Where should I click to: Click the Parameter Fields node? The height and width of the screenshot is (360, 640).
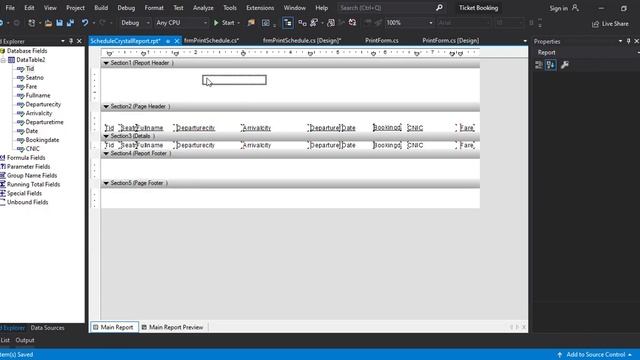click(28, 167)
